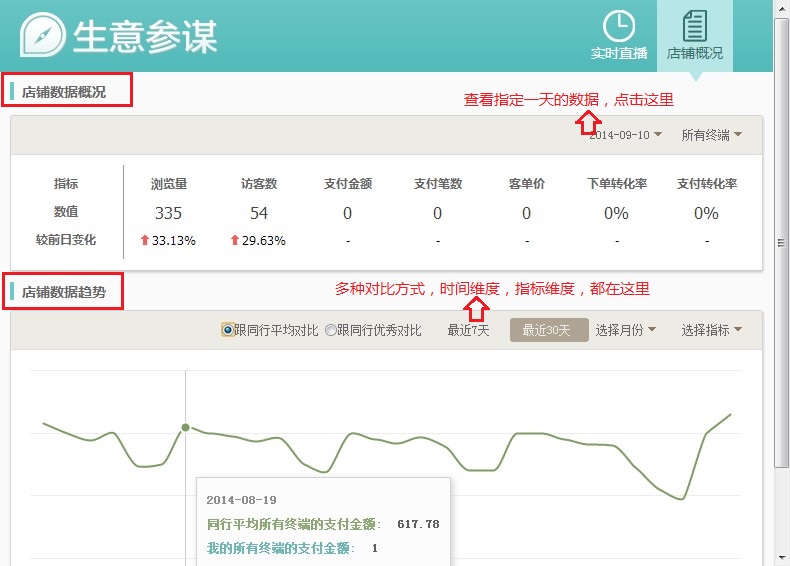Click the 33.13% change value
This screenshot has width=790, height=566.
click(173, 240)
